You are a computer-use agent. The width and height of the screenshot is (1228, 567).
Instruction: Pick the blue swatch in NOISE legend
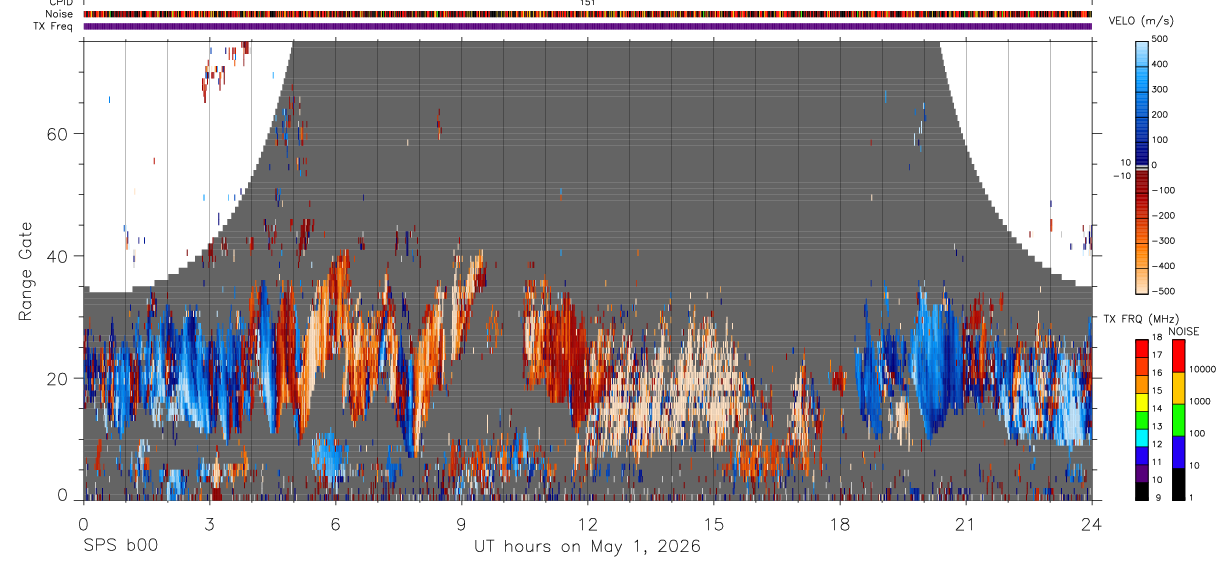click(x=1179, y=452)
